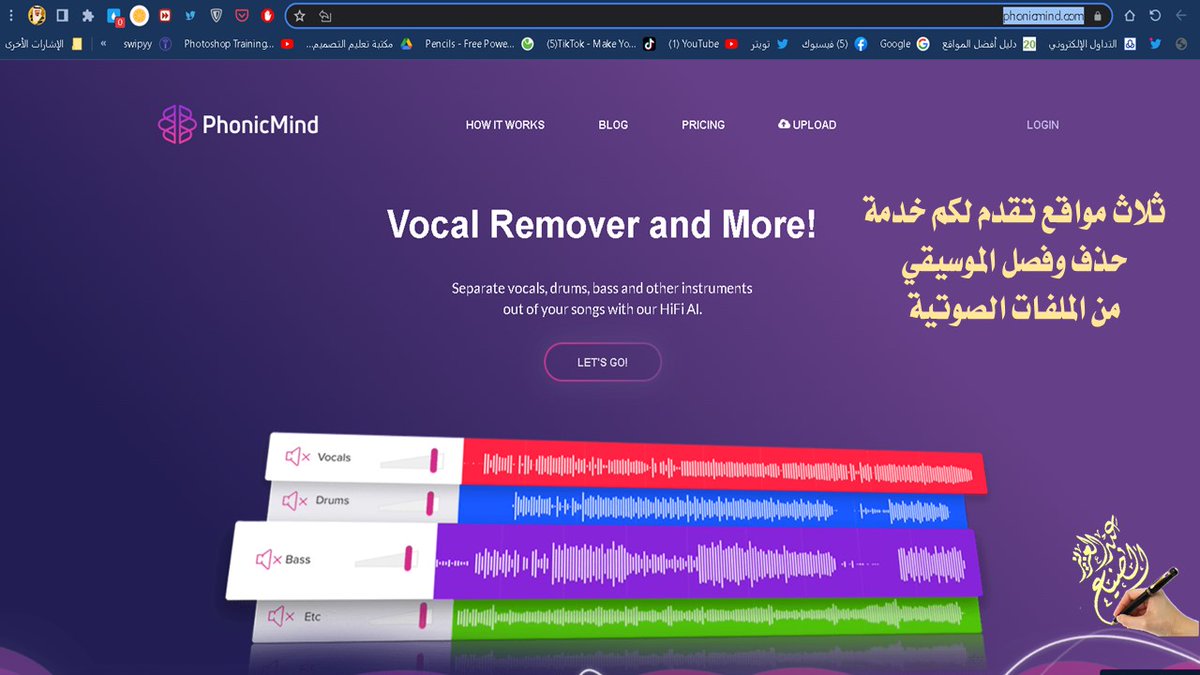Reload the page with the refresh icon
Image resolution: width=1200 pixels, height=675 pixels.
(1155, 16)
